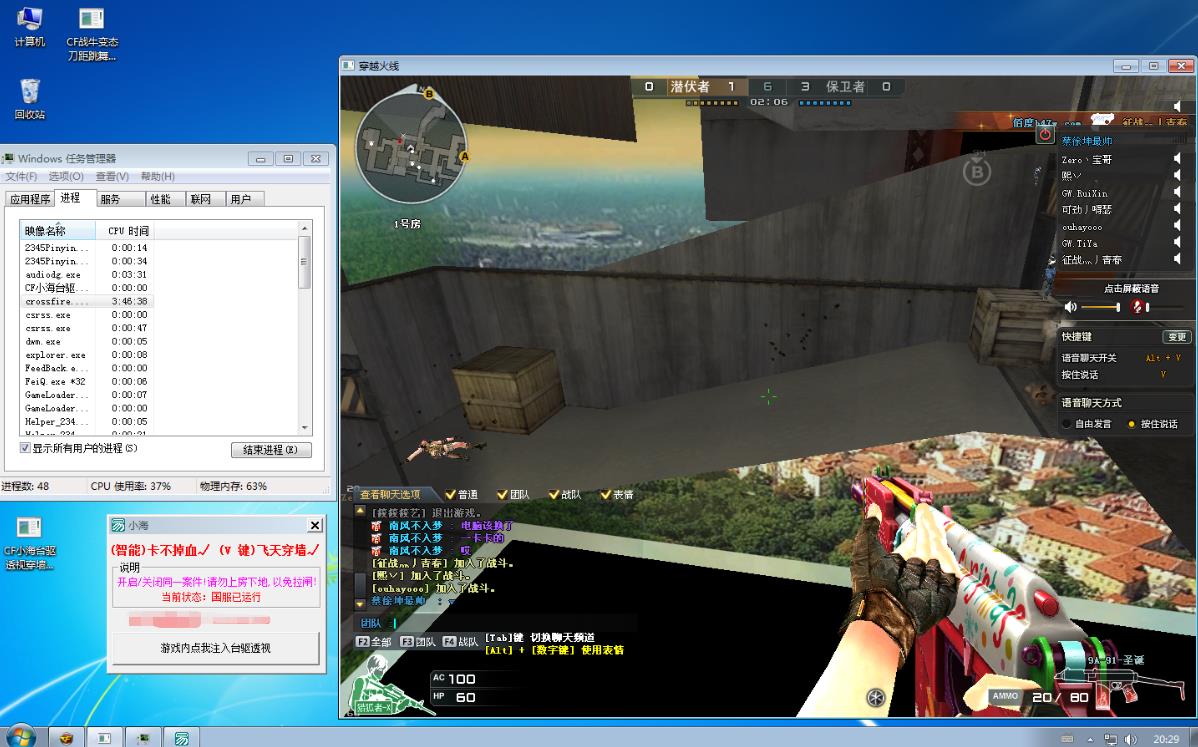The height and width of the screenshot is (747, 1198).
Task: Mute speaker icon beside GW.TiYa
Action: (x=1177, y=243)
